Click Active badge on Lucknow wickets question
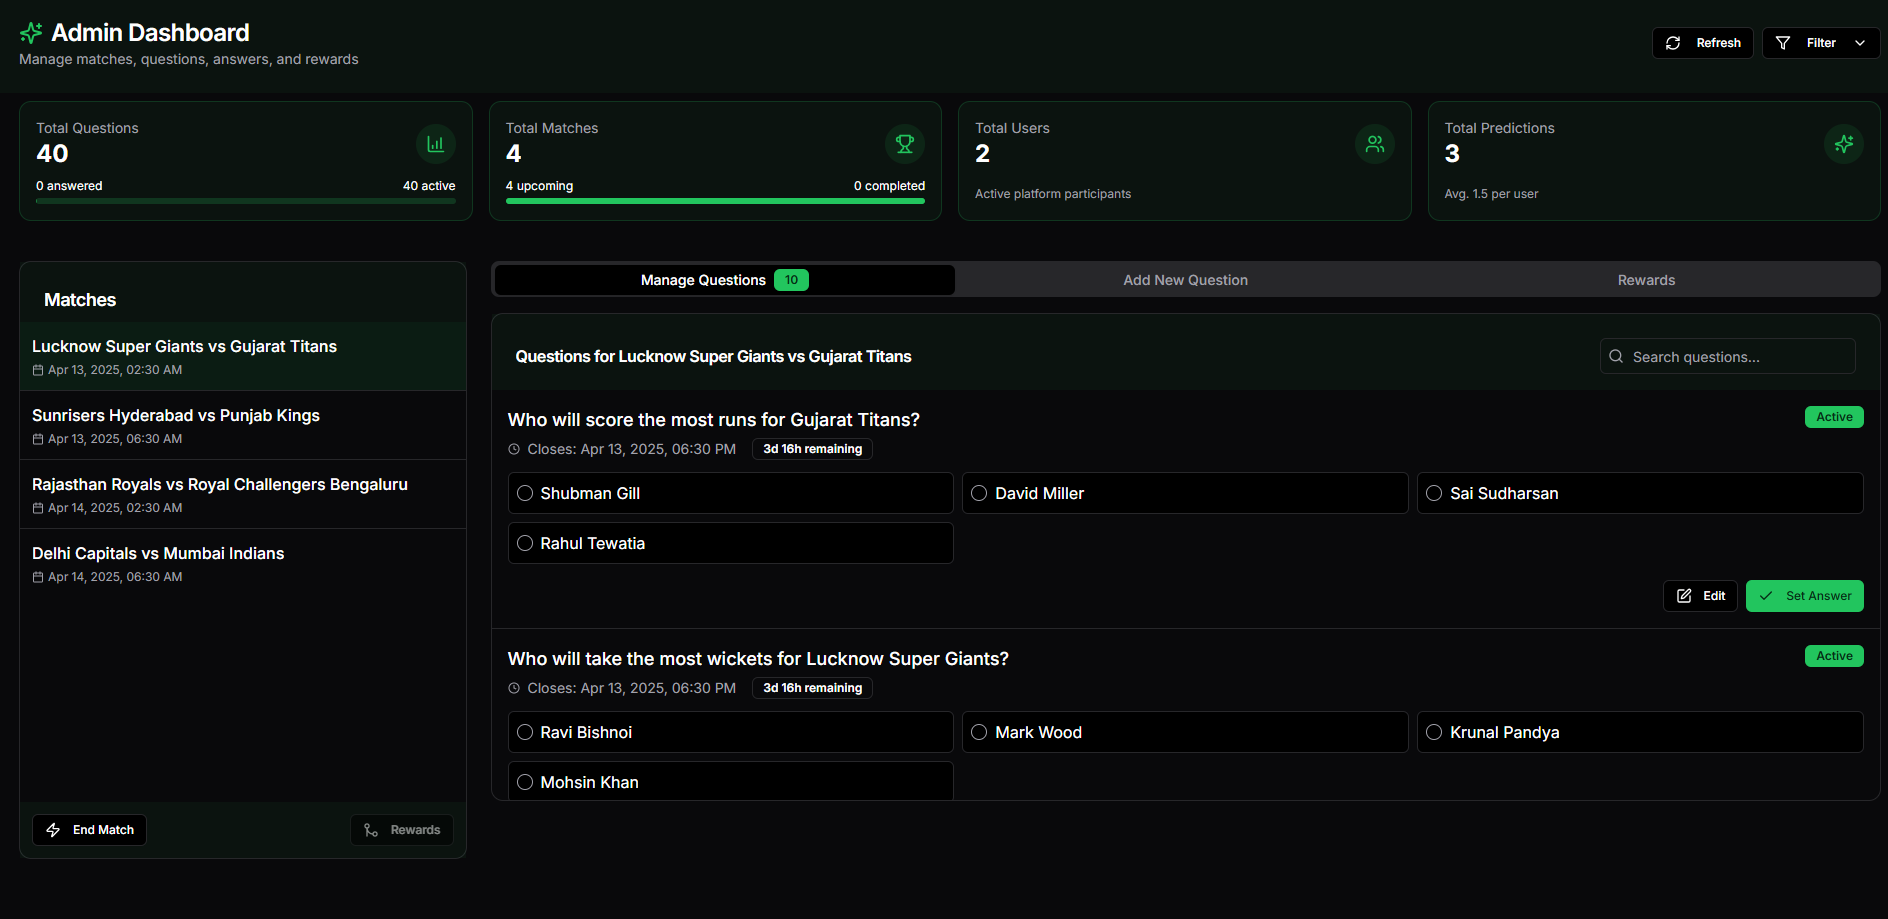The height and width of the screenshot is (919, 1888). (1834, 656)
